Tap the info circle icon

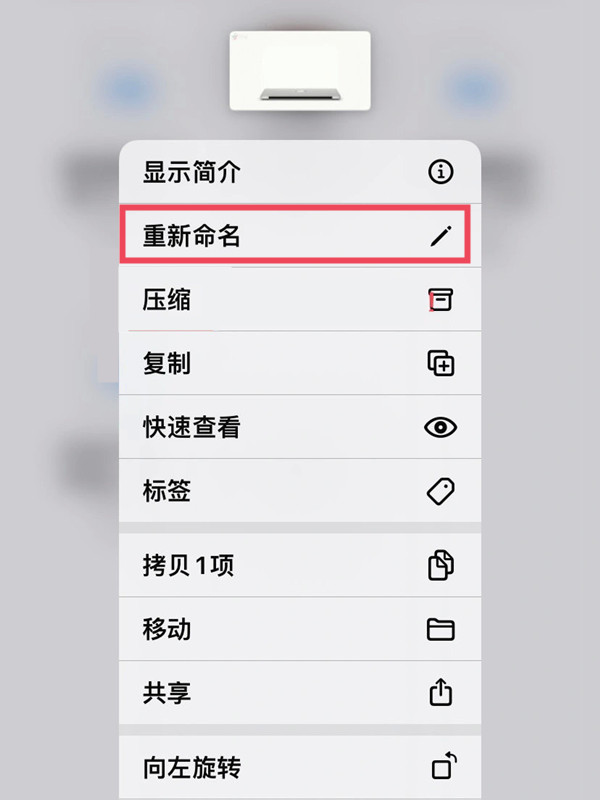pyautogui.click(x=440, y=172)
